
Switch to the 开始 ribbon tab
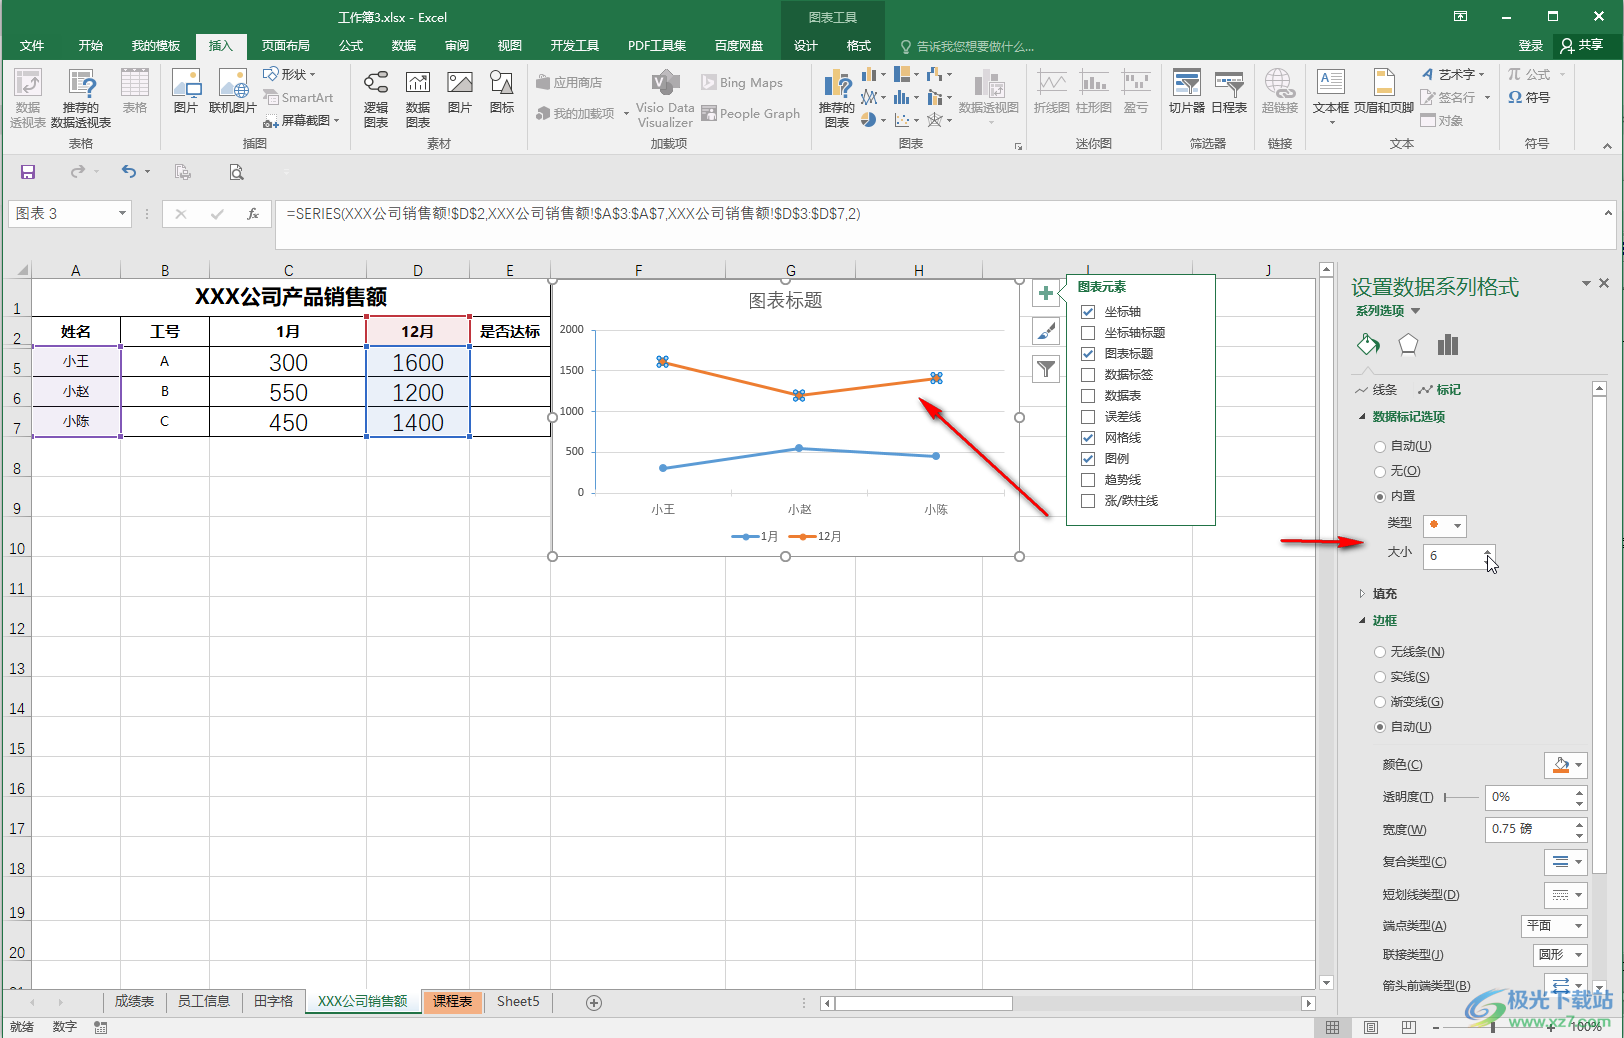[x=91, y=46]
